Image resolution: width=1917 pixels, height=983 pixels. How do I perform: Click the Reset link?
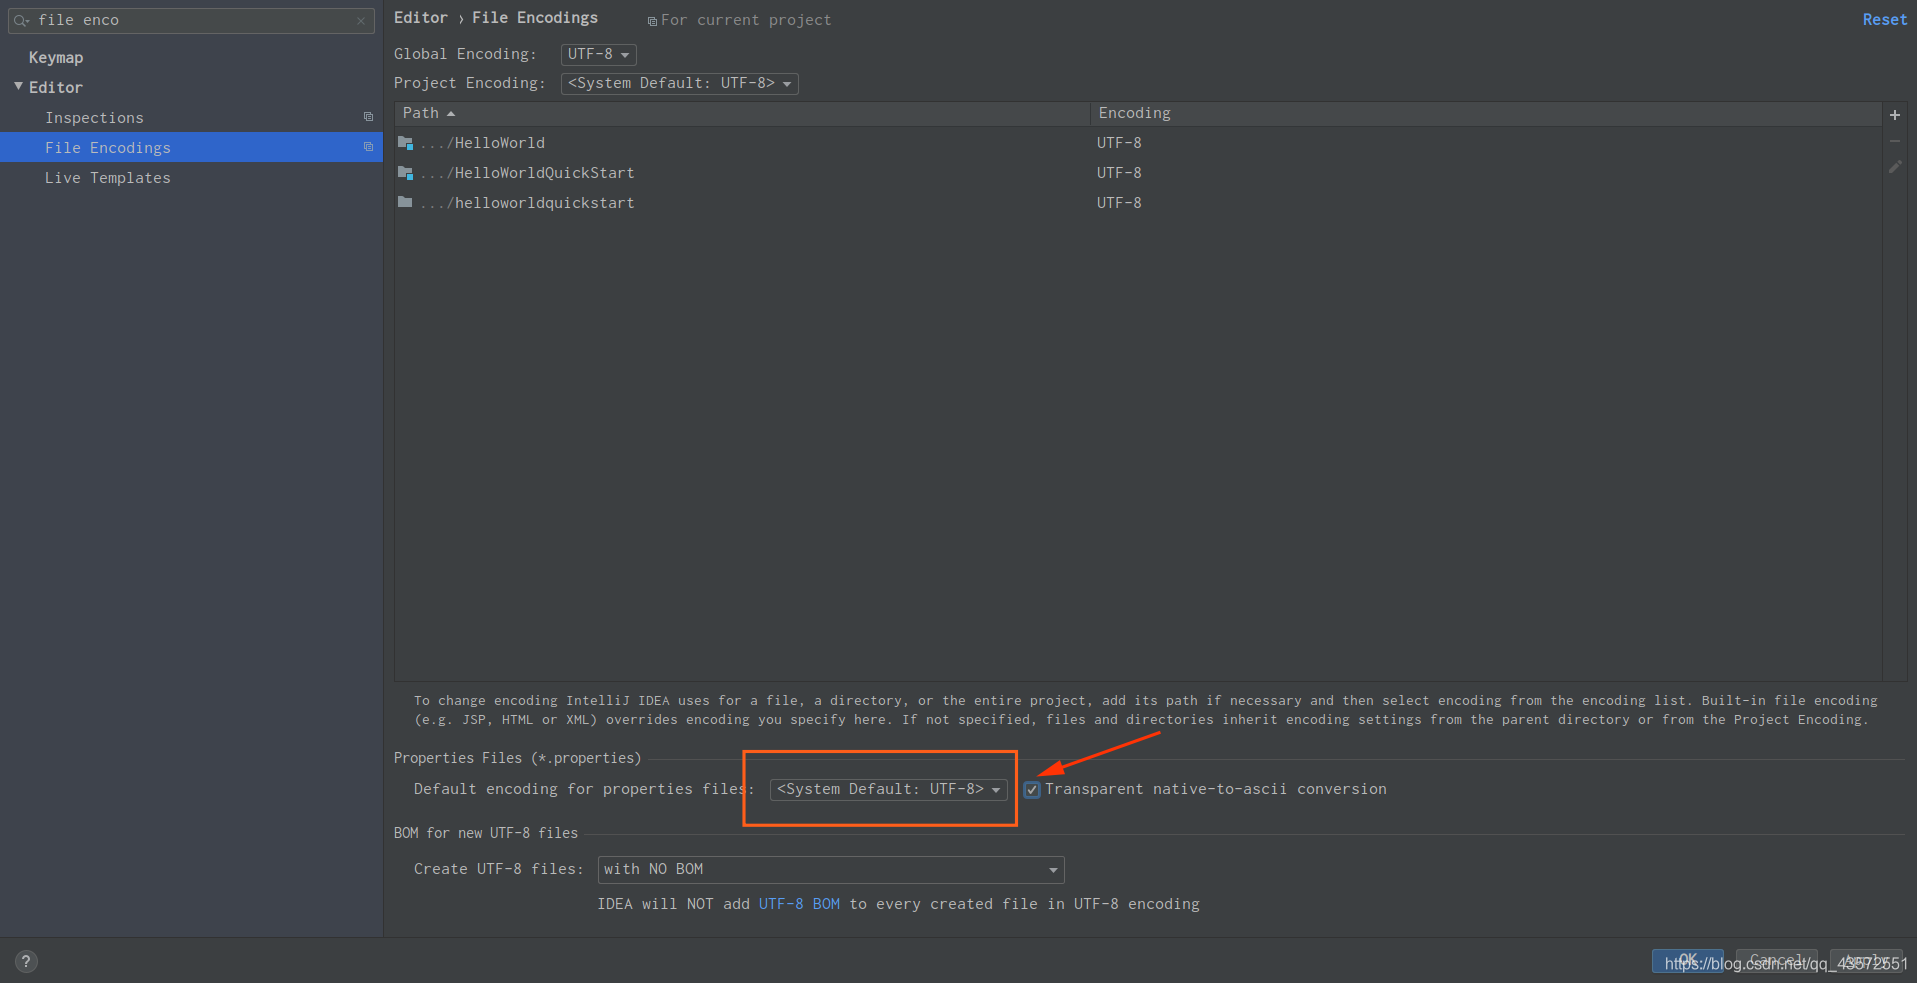coord(1884,20)
